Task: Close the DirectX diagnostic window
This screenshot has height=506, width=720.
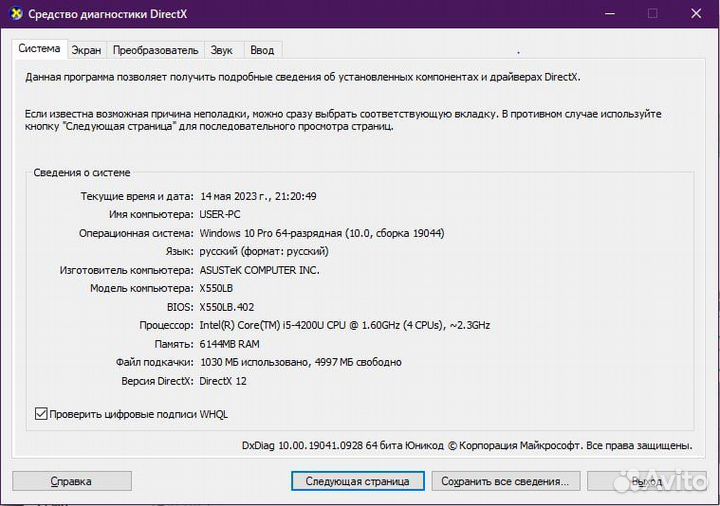Action: coord(696,14)
